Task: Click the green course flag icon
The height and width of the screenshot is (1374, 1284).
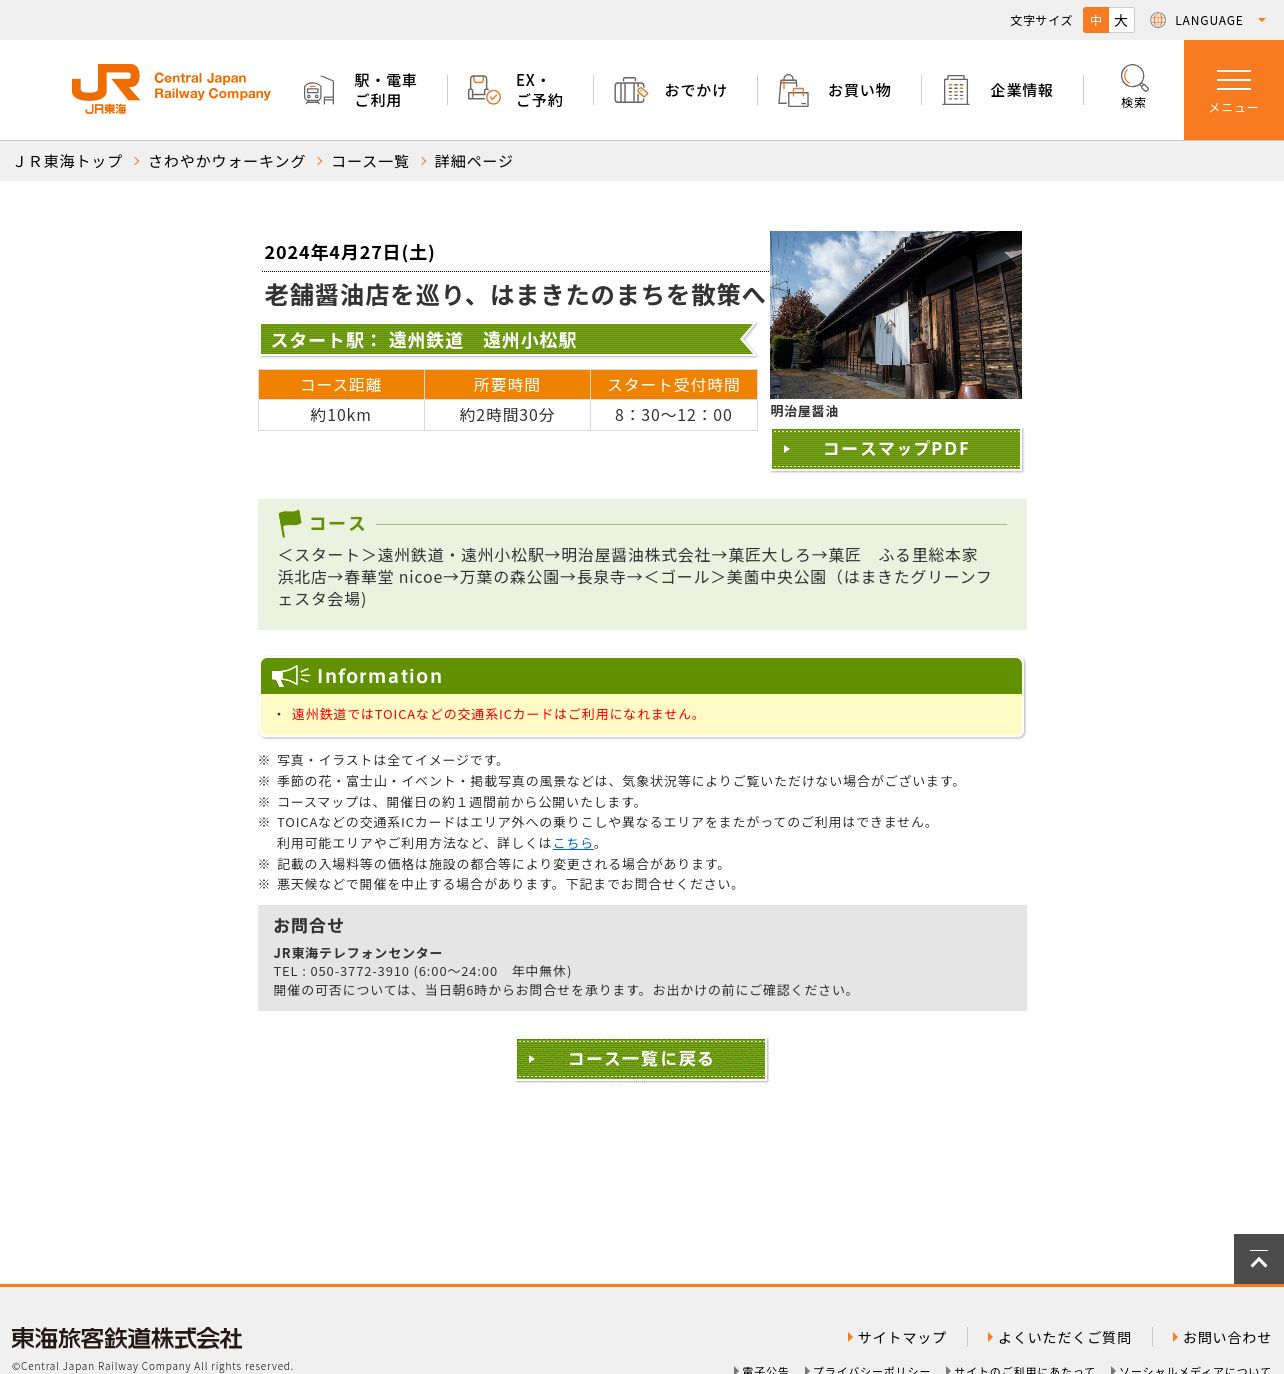Action: click(290, 523)
